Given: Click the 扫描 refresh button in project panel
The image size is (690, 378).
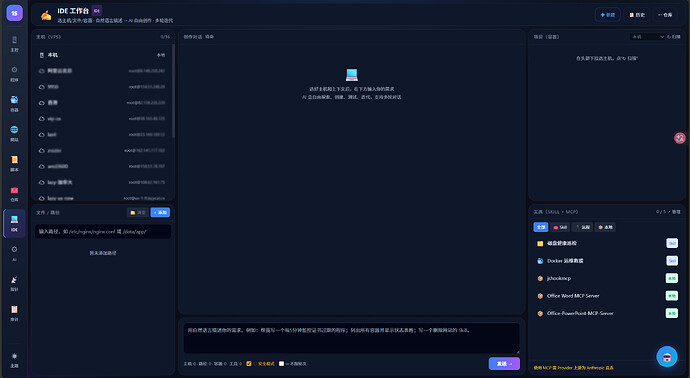Looking at the screenshot, I should (x=674, y=37).
